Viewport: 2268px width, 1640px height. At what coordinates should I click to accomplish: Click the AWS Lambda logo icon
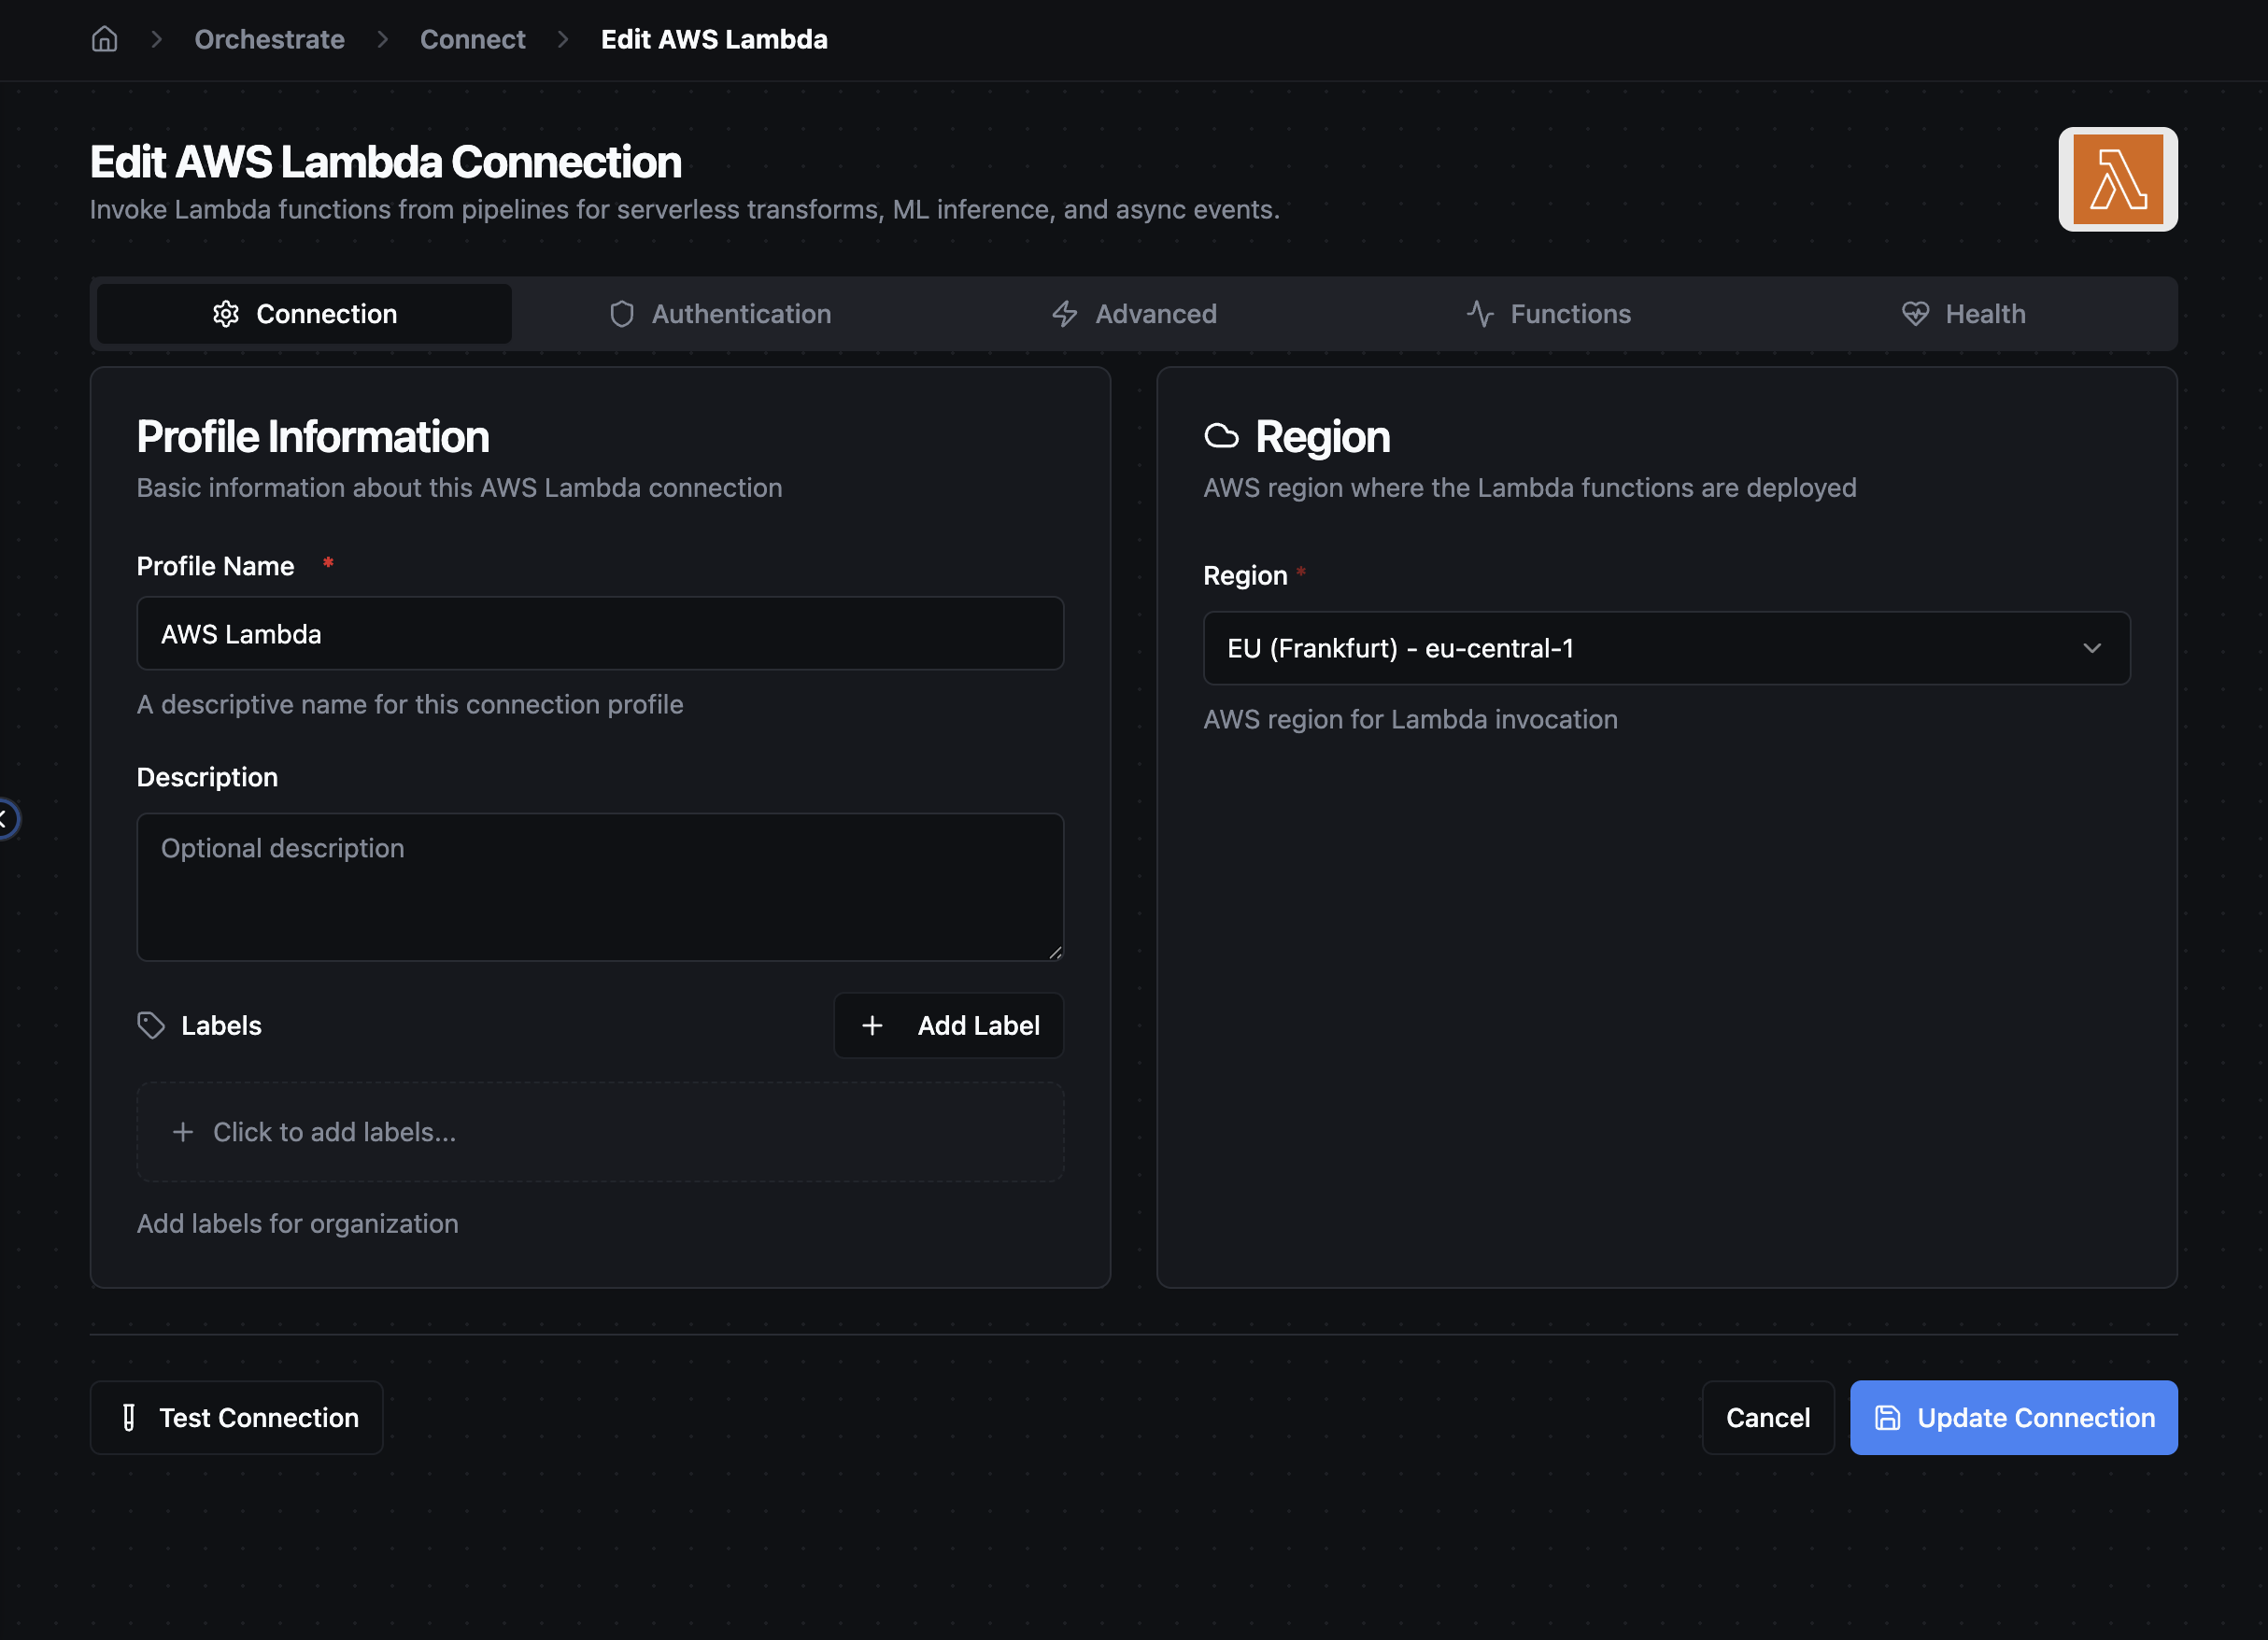pyautogui.click(x=2117, y=179)
